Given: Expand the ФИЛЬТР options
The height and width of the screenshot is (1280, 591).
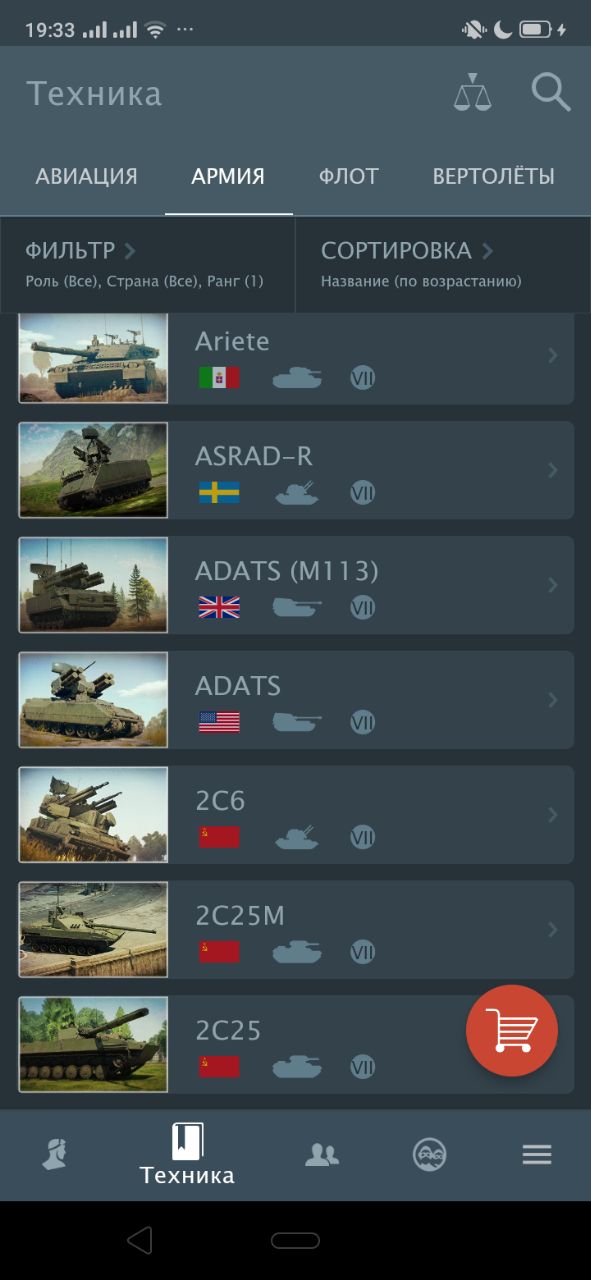Looking at the screenshot, I should [147, 264].
